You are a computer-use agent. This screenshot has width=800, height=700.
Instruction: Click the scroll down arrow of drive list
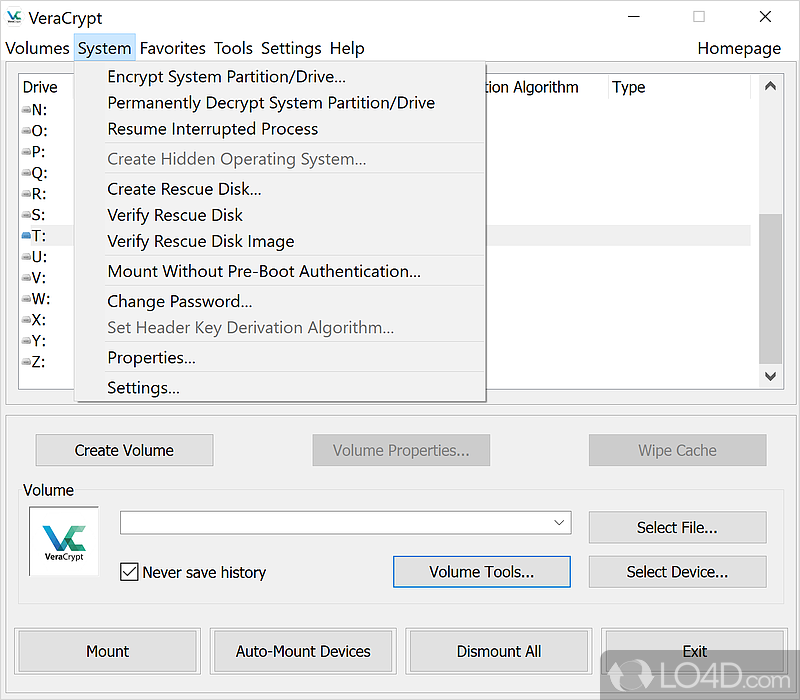click(x=770, y=376)
